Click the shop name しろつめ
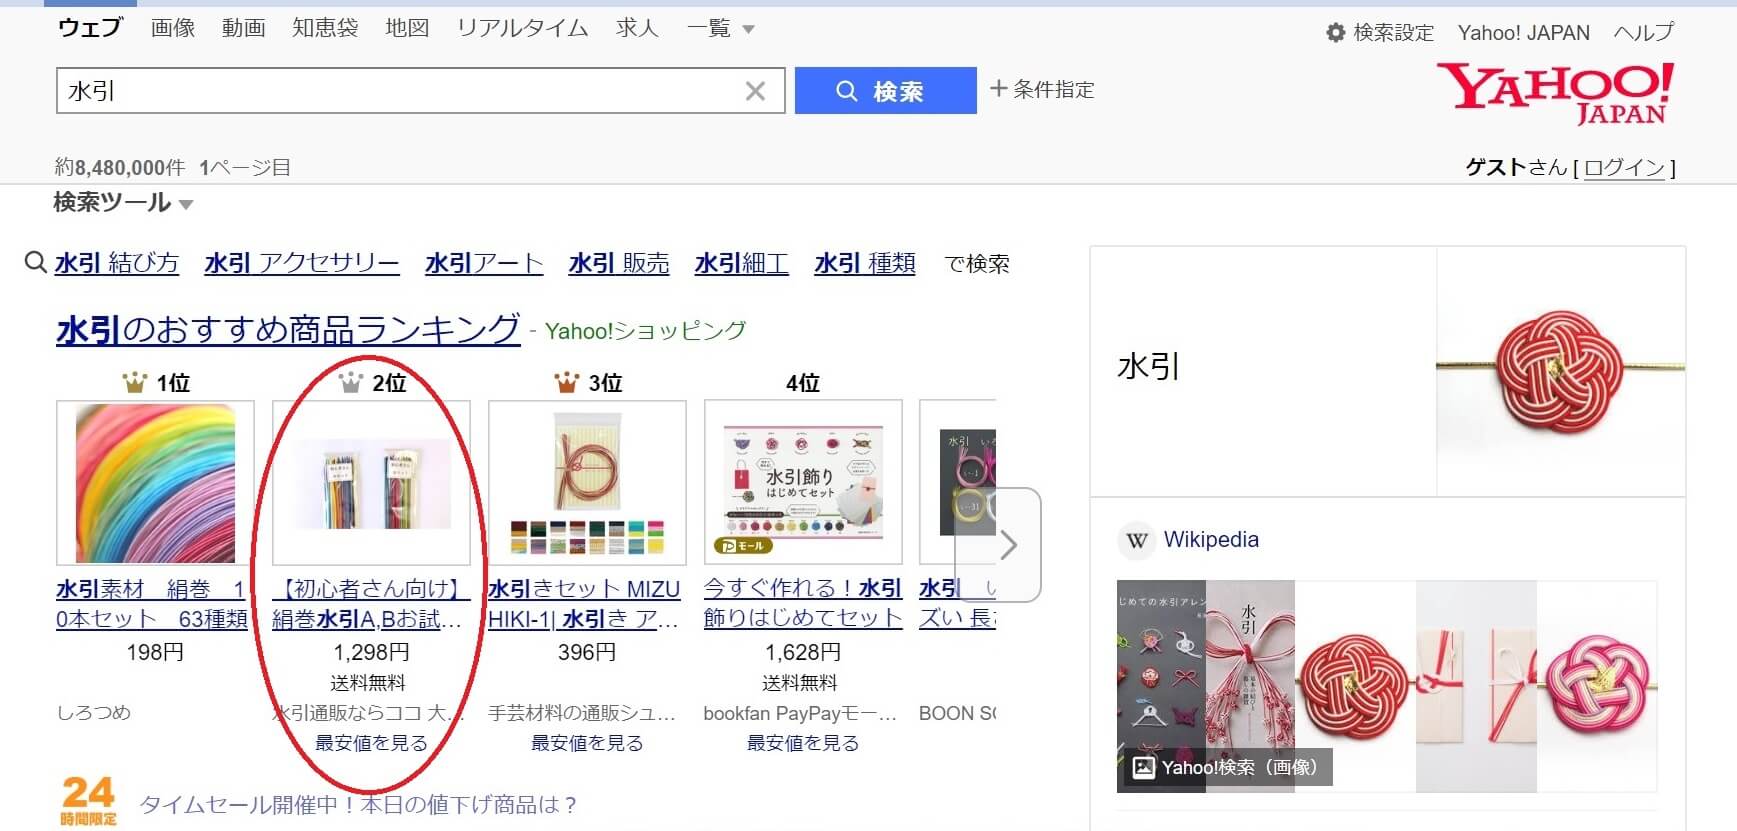Screen dimensions: 1737x831 [x=94, y=713]
